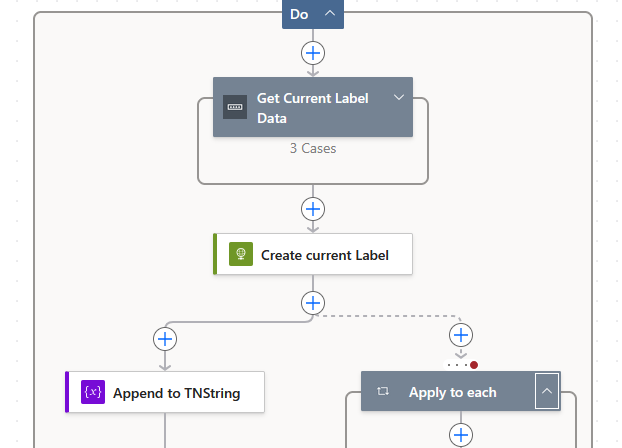Click the green Create current Label icon
Image resolution: width=622 pixels, height=448 pixels.
241,254
